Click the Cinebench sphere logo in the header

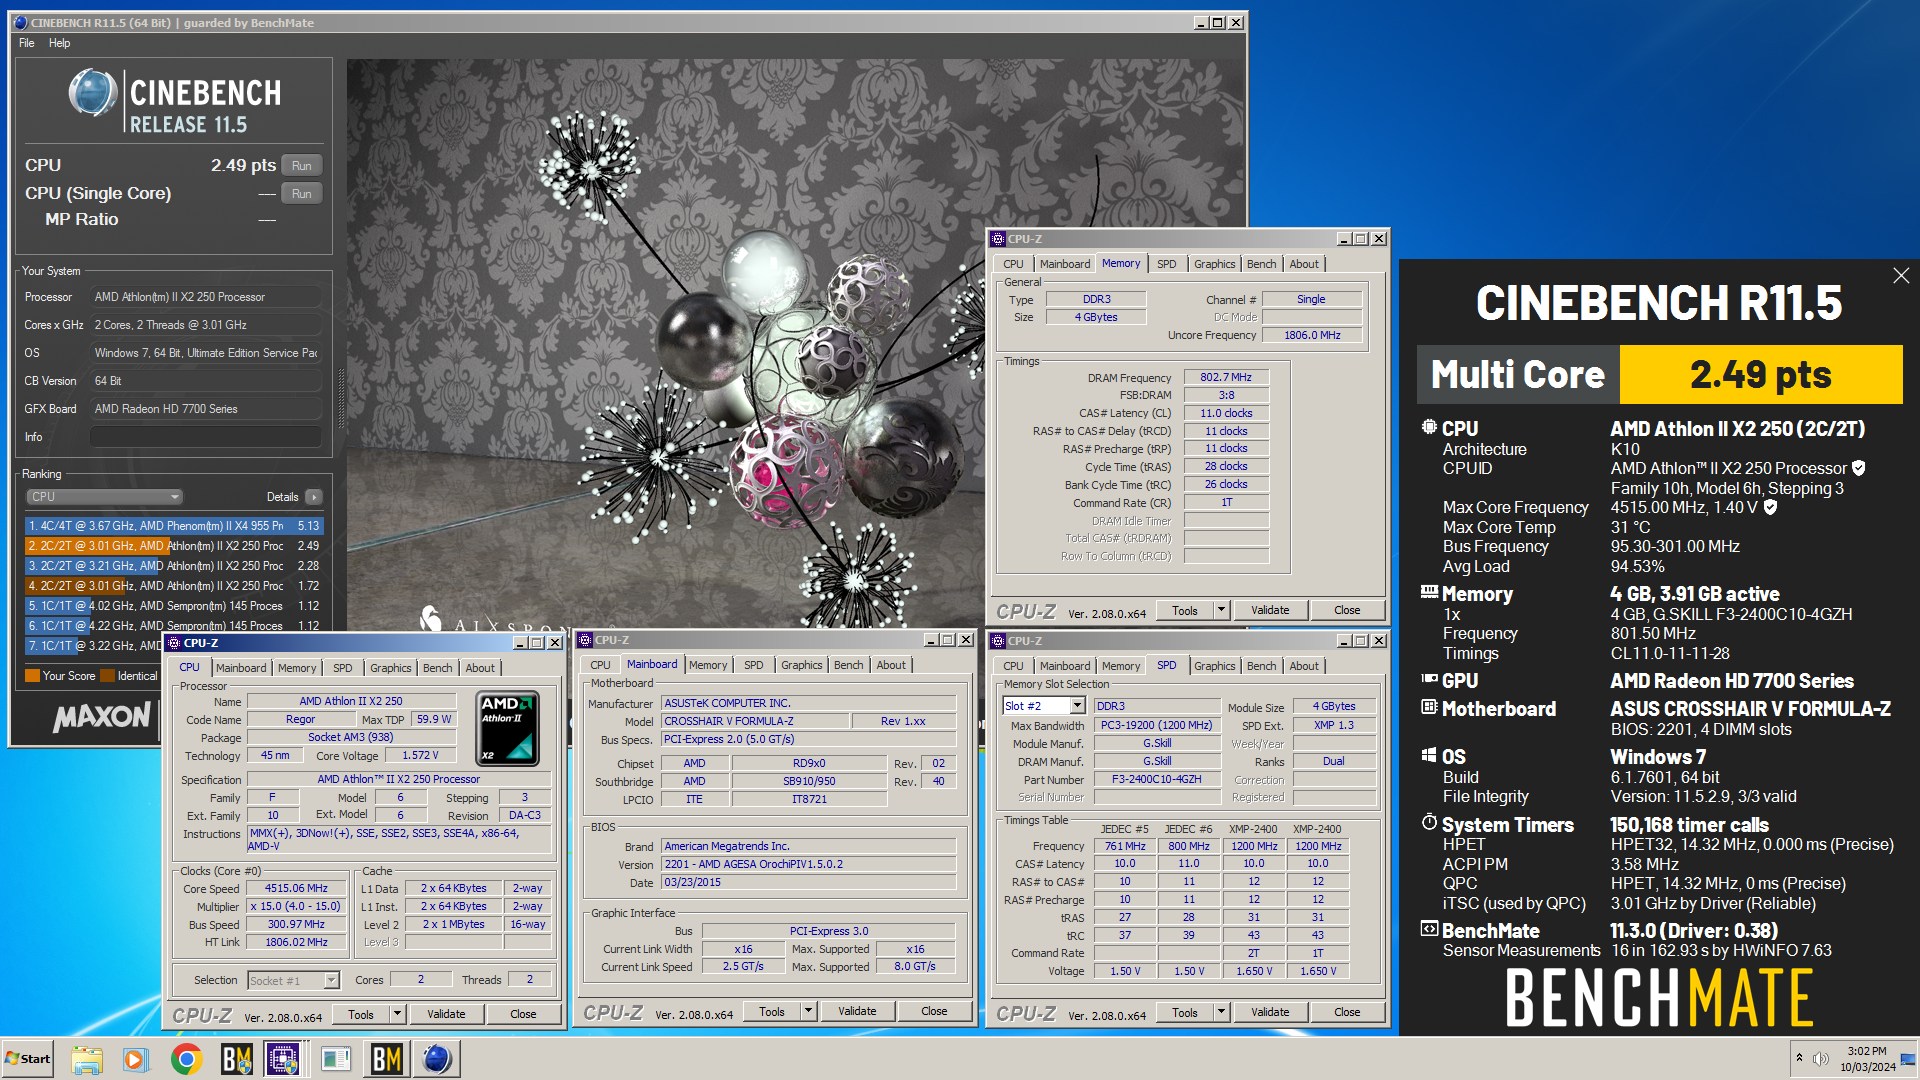pyautogui.click(x=93, y=94)
